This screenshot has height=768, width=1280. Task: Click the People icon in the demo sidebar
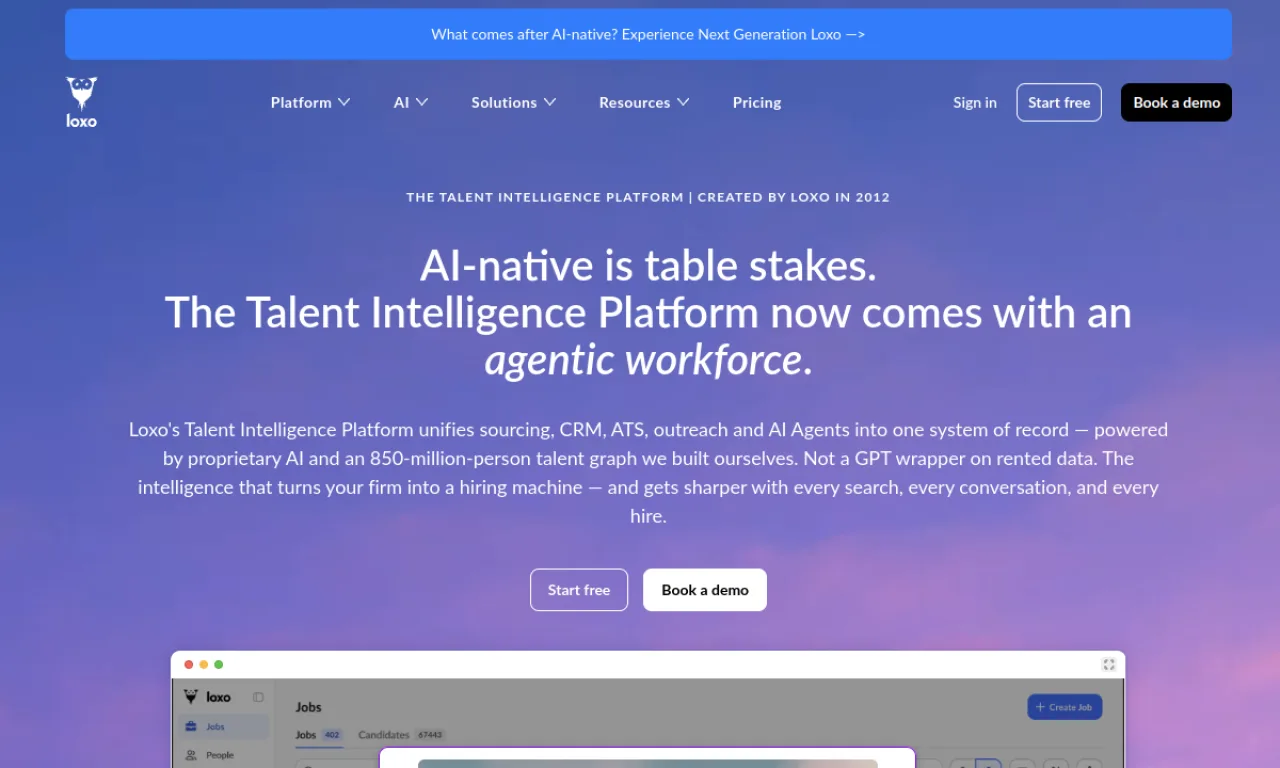191,755
